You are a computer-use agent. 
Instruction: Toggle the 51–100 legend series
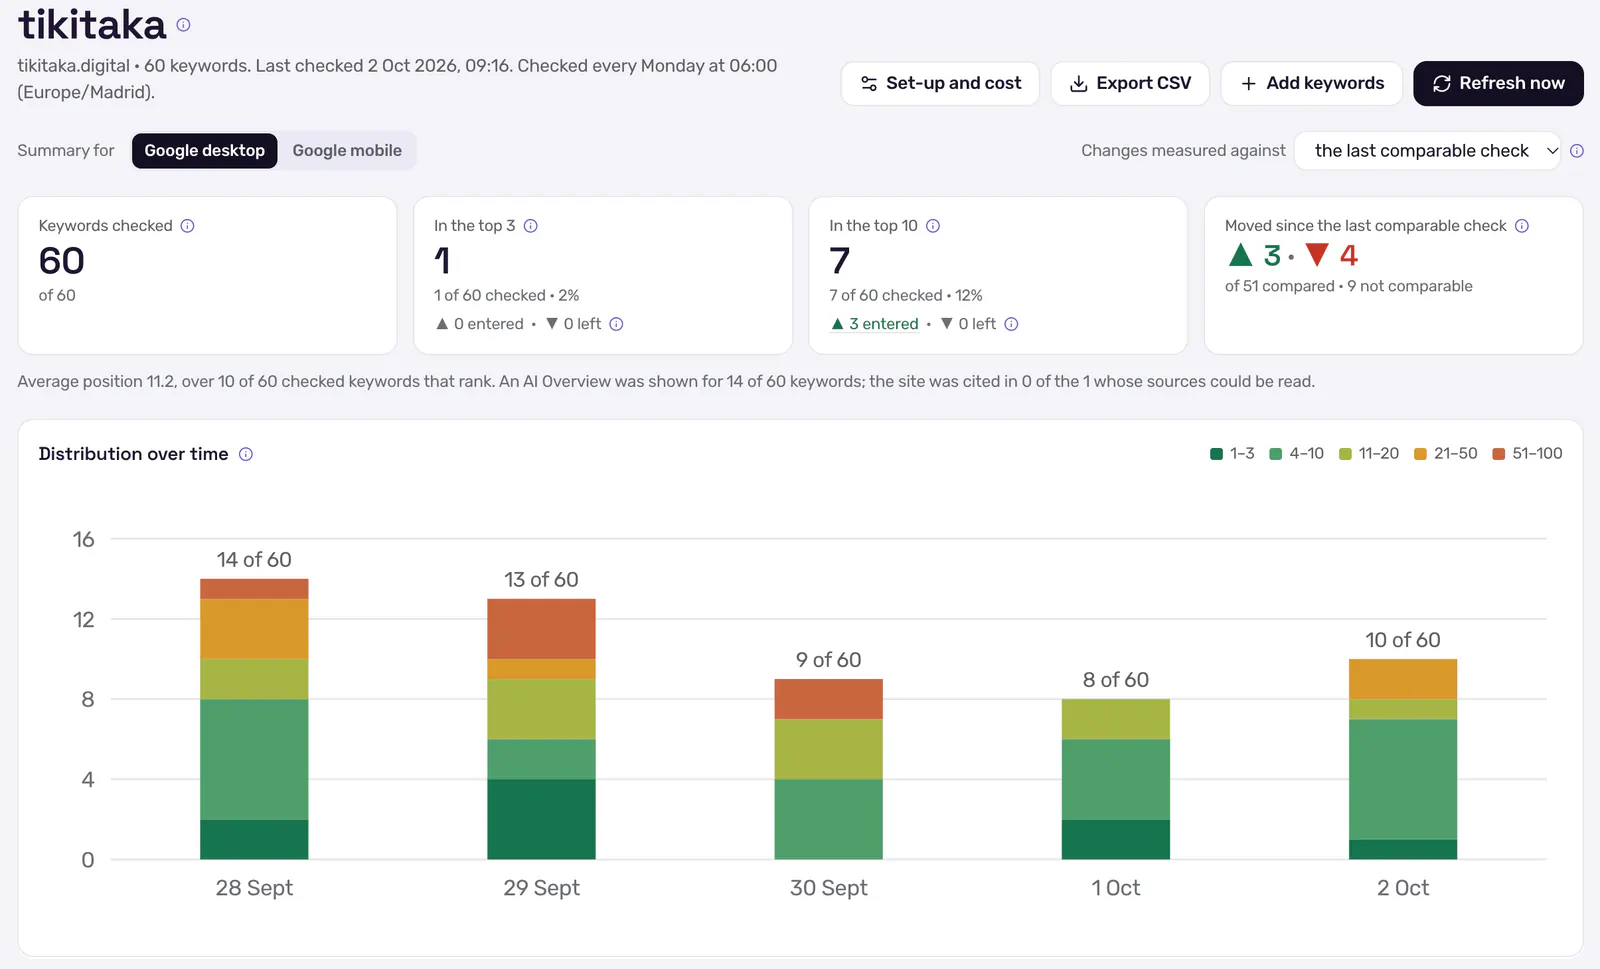tap(1527, 454)
